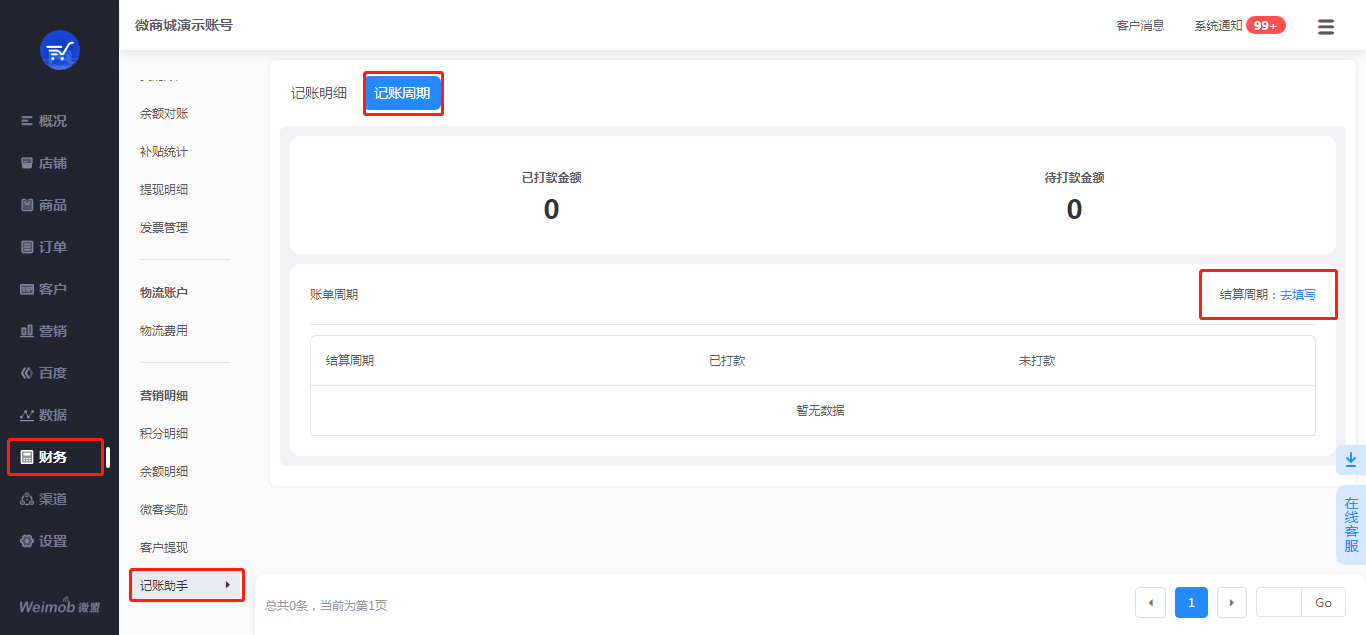Select the 记账周期 tab
The height and width of the screenshot is (635, 1366).
402,93
